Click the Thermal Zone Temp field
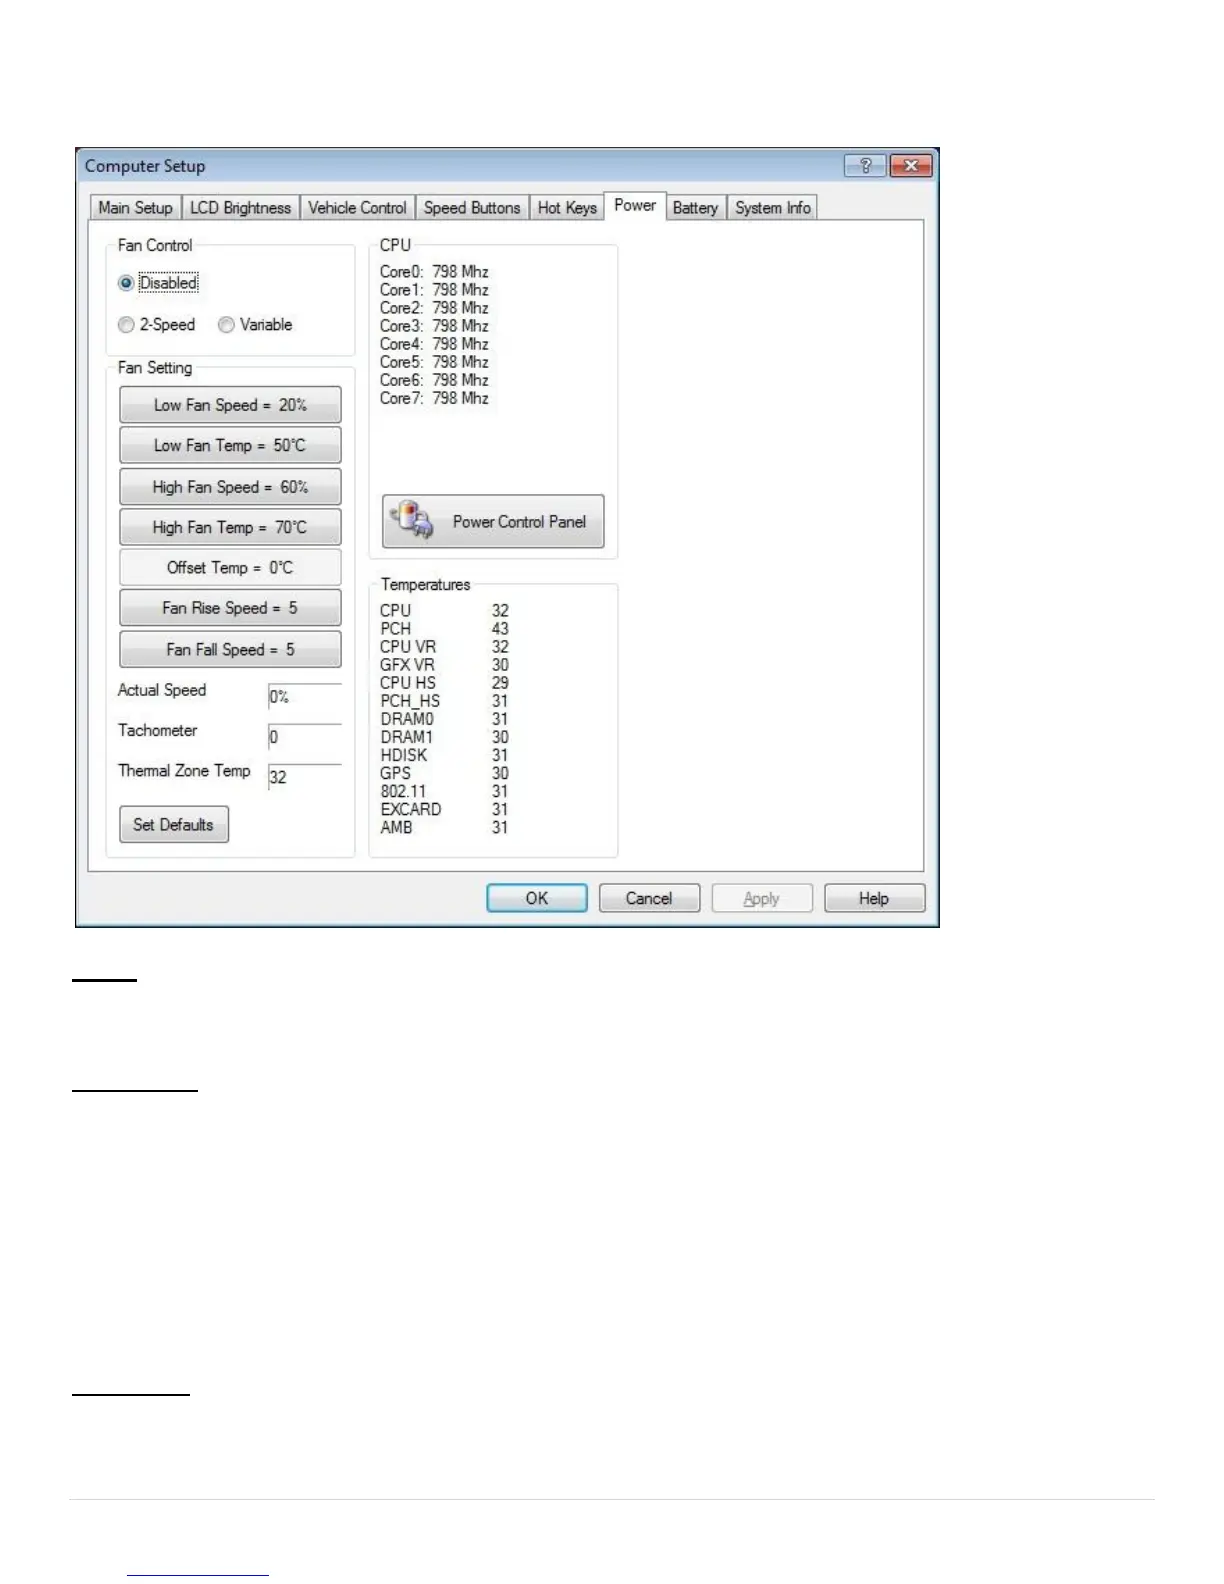 [305, 777]
